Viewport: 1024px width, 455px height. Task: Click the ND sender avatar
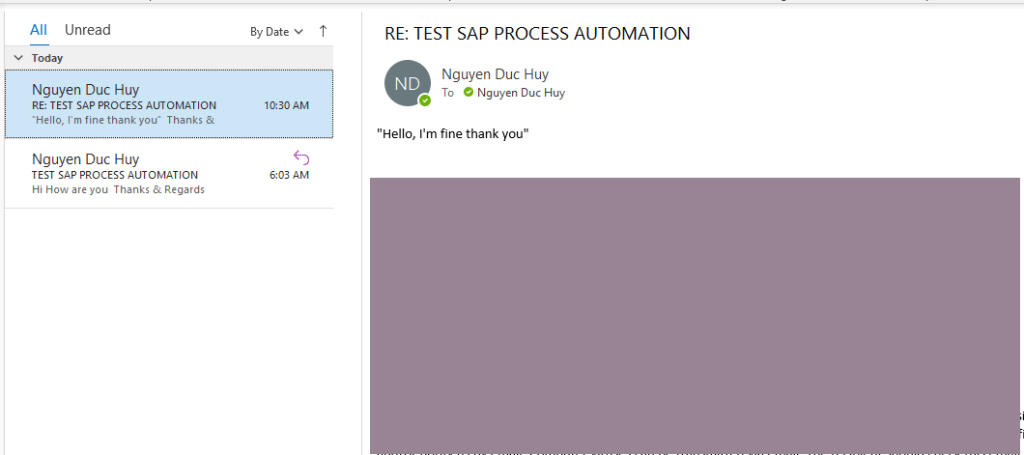tap(407, 83)
